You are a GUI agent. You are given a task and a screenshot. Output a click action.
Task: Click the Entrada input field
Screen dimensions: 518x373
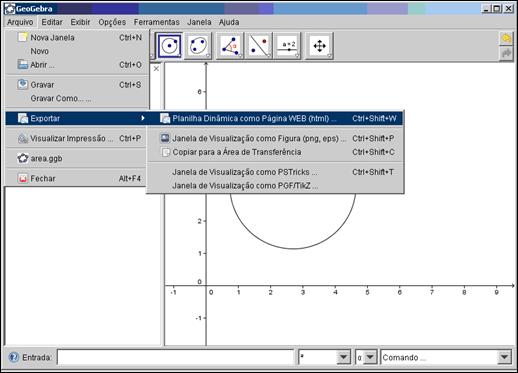coord(175,357)
